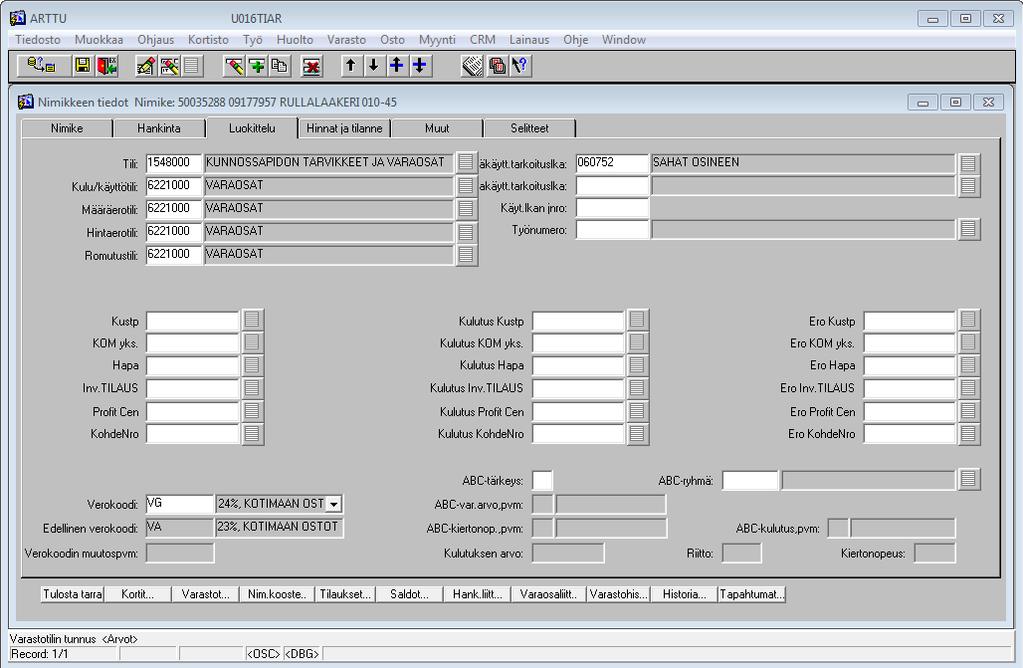The height and width of the screenshot is (668, 1023).
Task: Click the Varaosaliitt.. button
Action: tap(549, 594)
